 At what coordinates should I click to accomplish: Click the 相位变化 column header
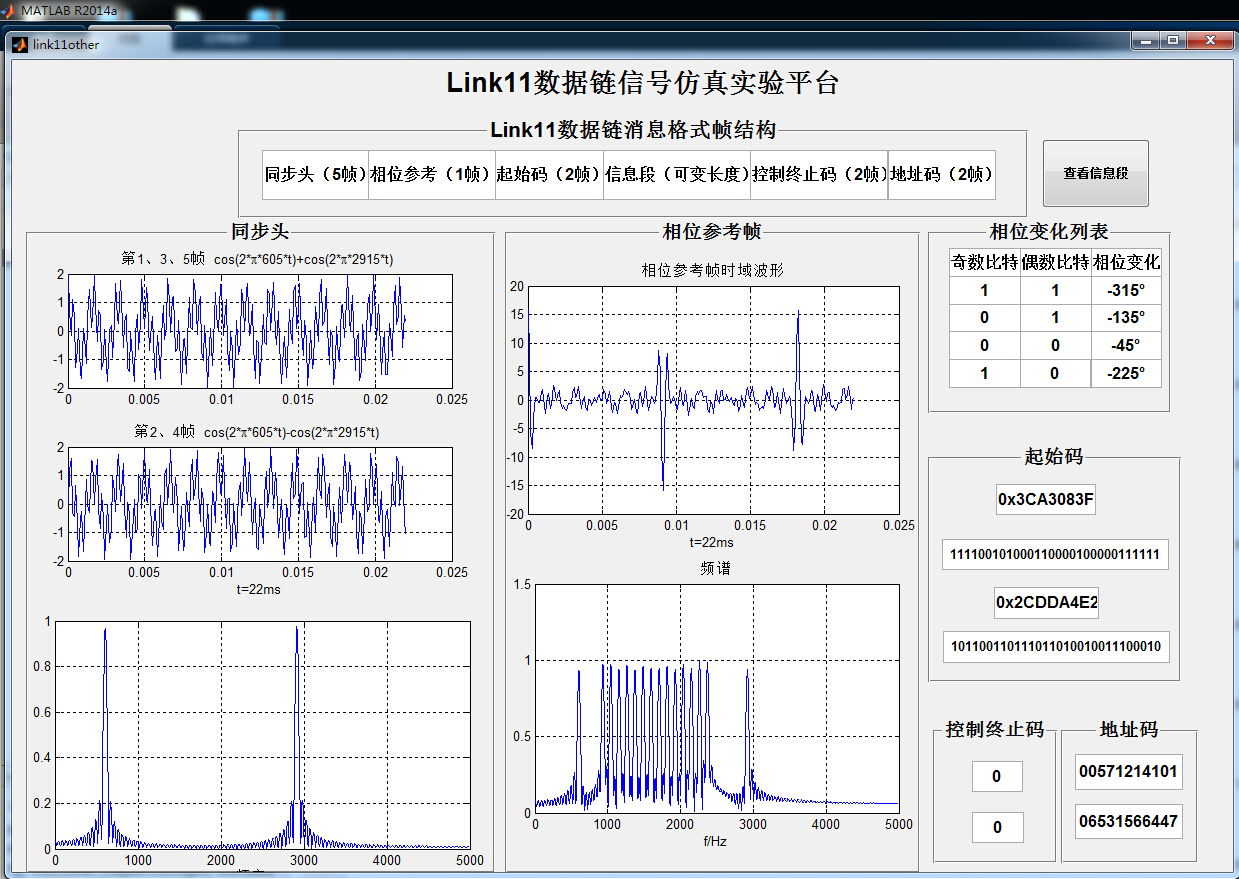tap(1126, 263)
